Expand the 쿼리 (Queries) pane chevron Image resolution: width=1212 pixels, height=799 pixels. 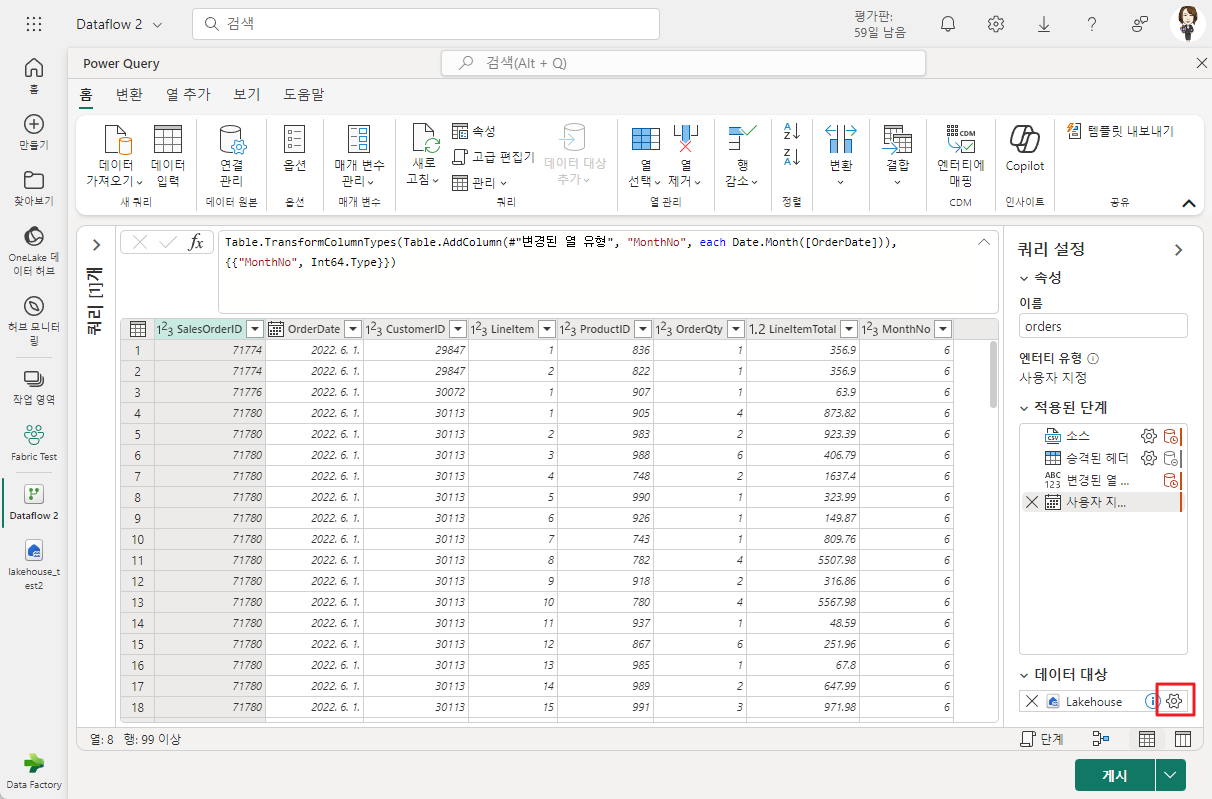97,244
